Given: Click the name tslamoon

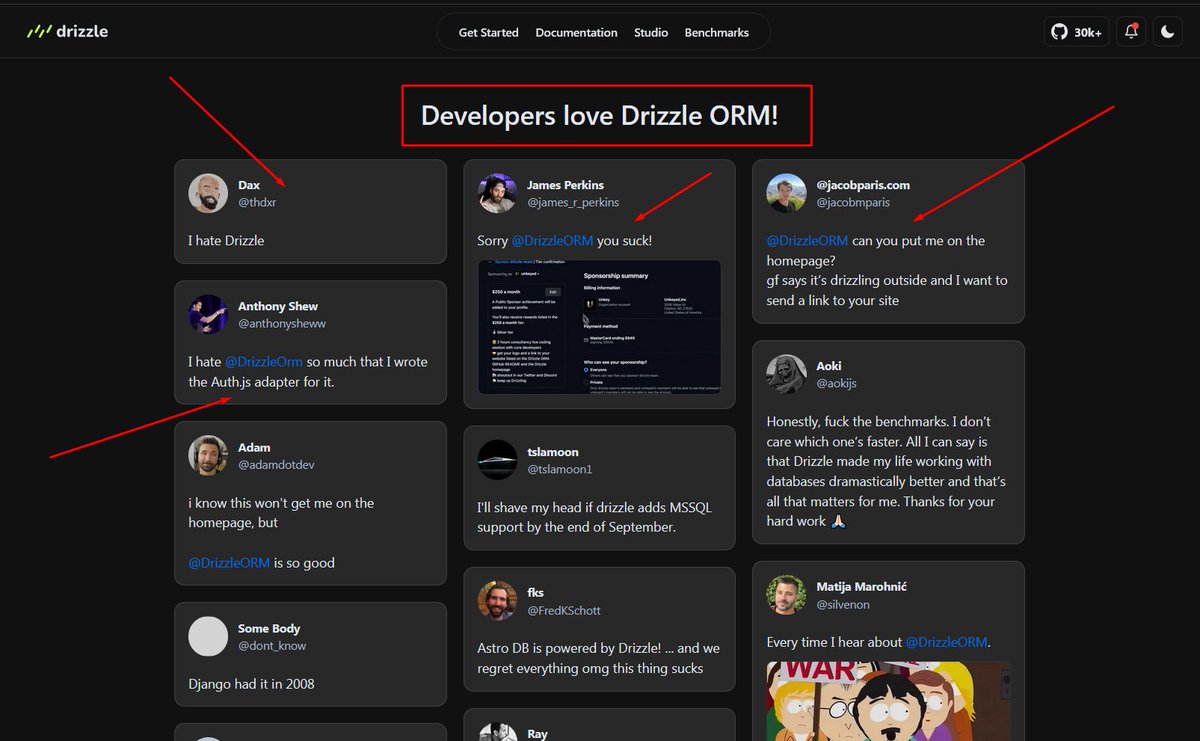Looking at the screenshot, I should pyautogui.click(x=553, y=452).
